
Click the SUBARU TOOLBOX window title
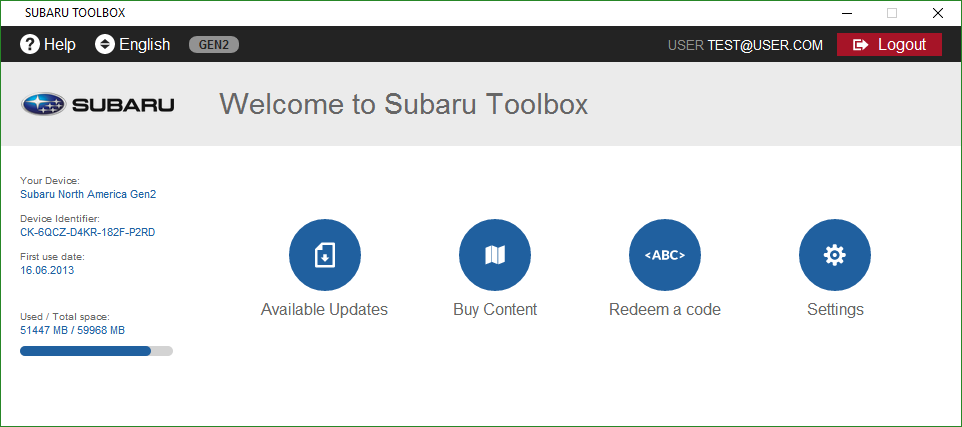pyautogui.click(x=75, y=13)
